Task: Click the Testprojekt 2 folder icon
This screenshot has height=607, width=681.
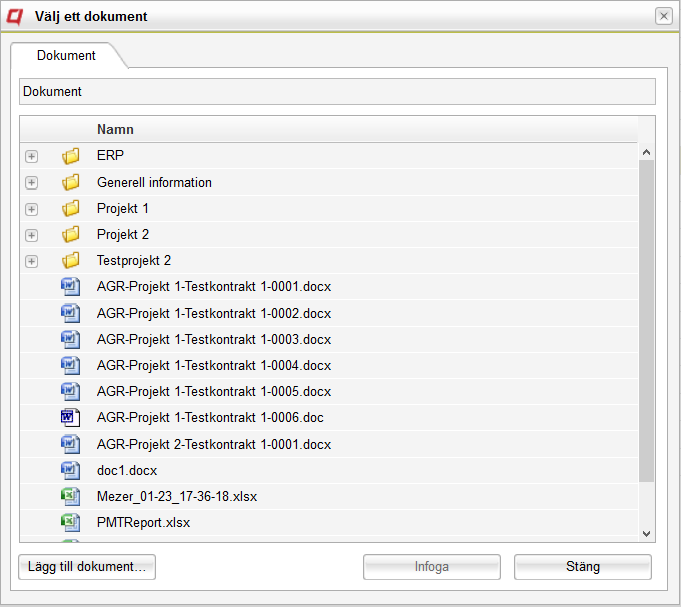Action: (71, 261)
